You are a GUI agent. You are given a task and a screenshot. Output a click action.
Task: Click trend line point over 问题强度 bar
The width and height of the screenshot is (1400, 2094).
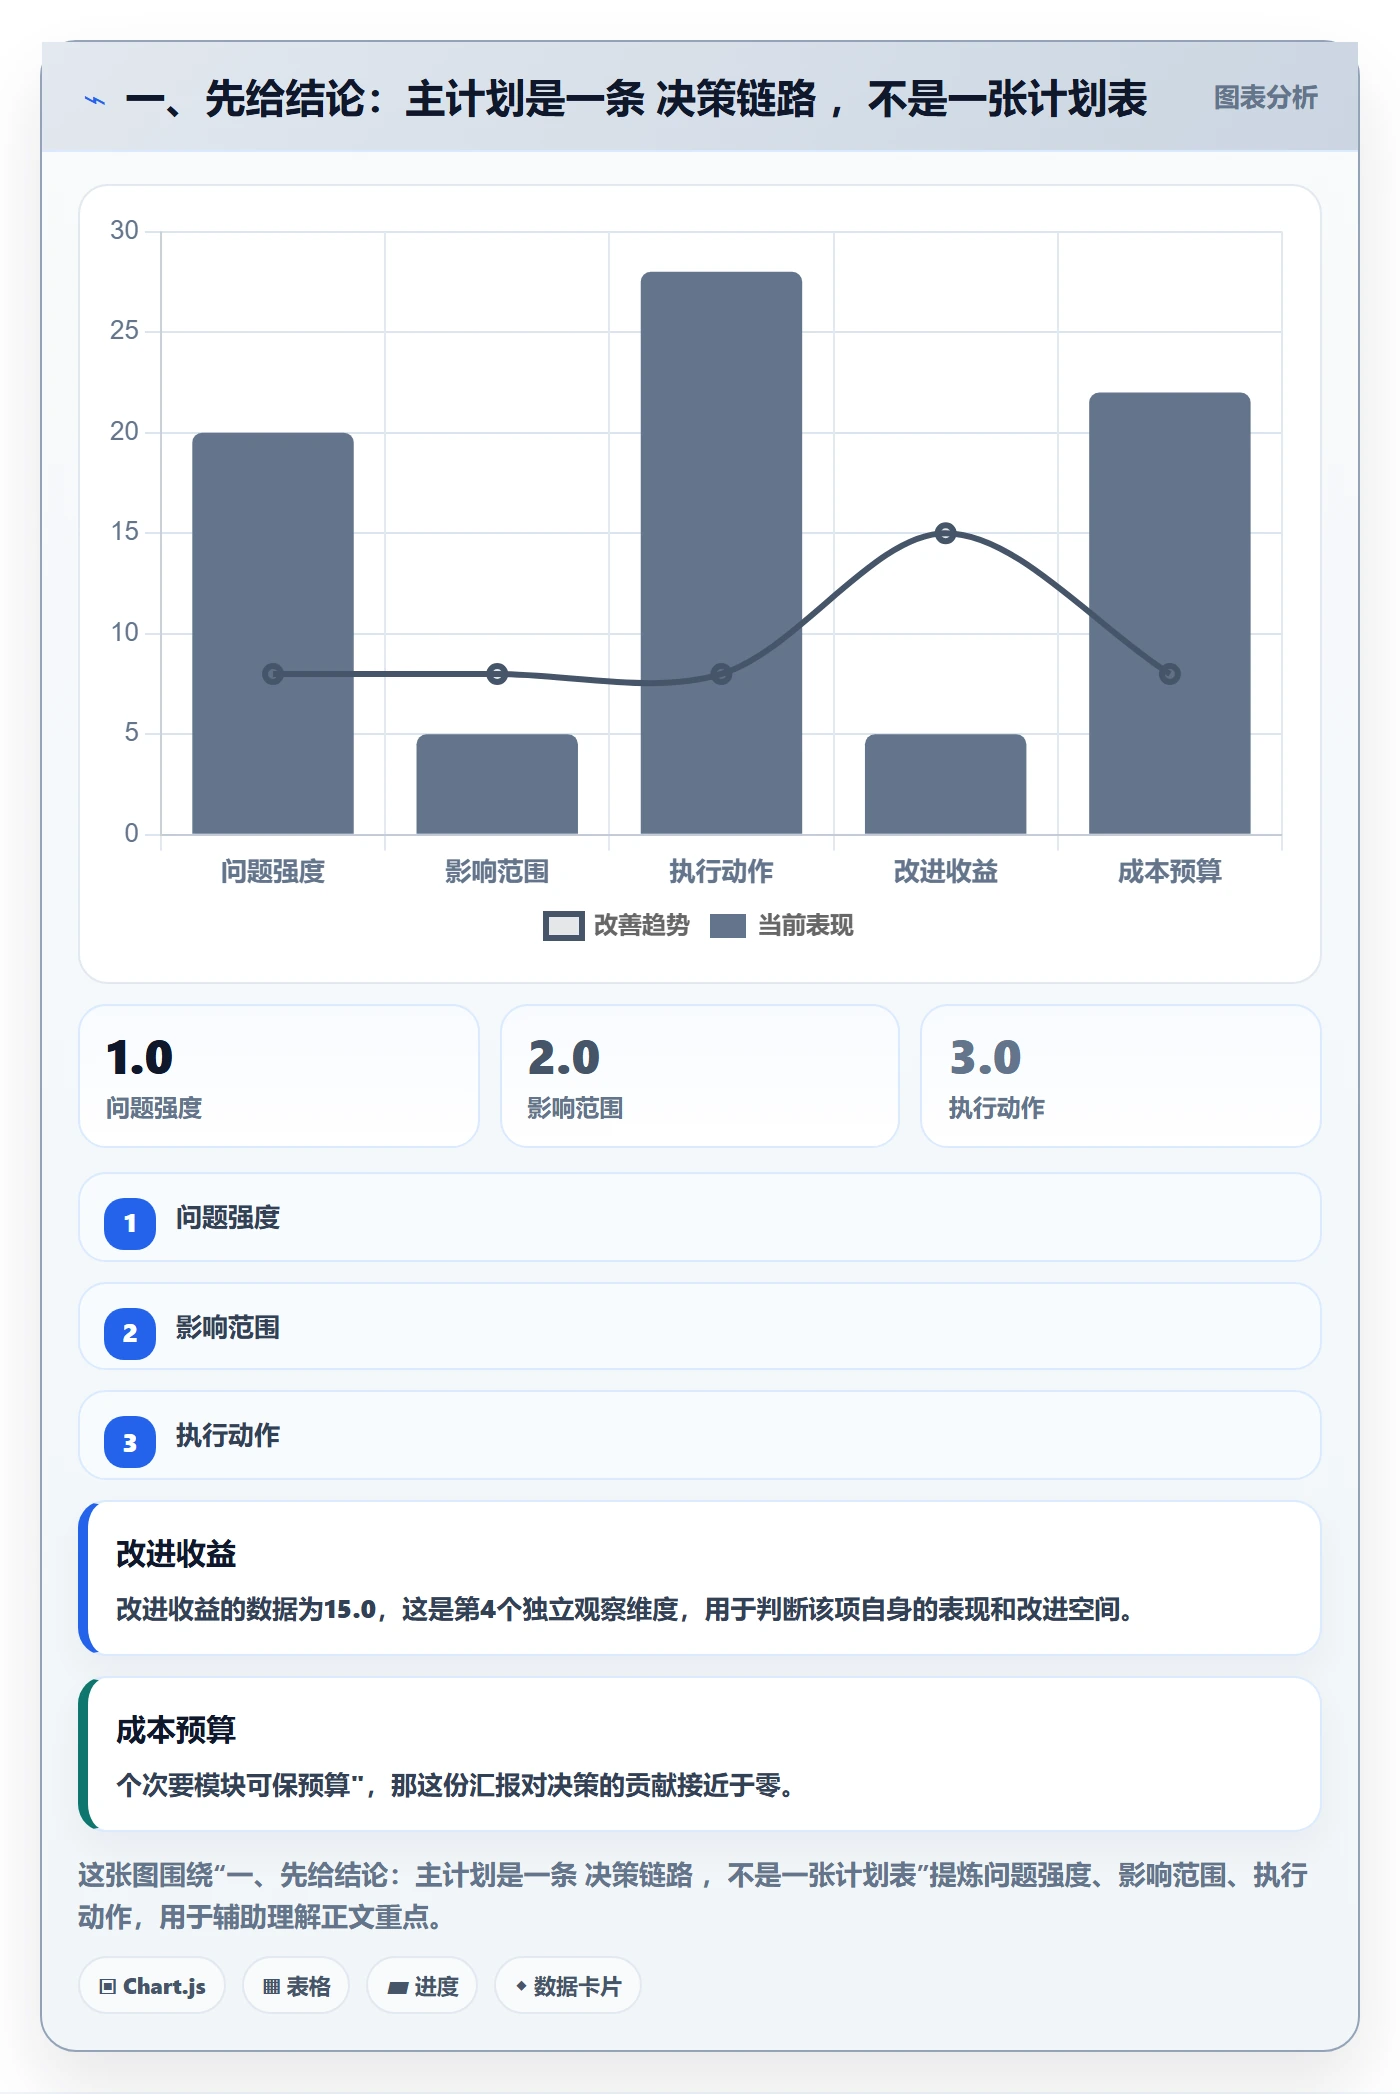(273, 674)
